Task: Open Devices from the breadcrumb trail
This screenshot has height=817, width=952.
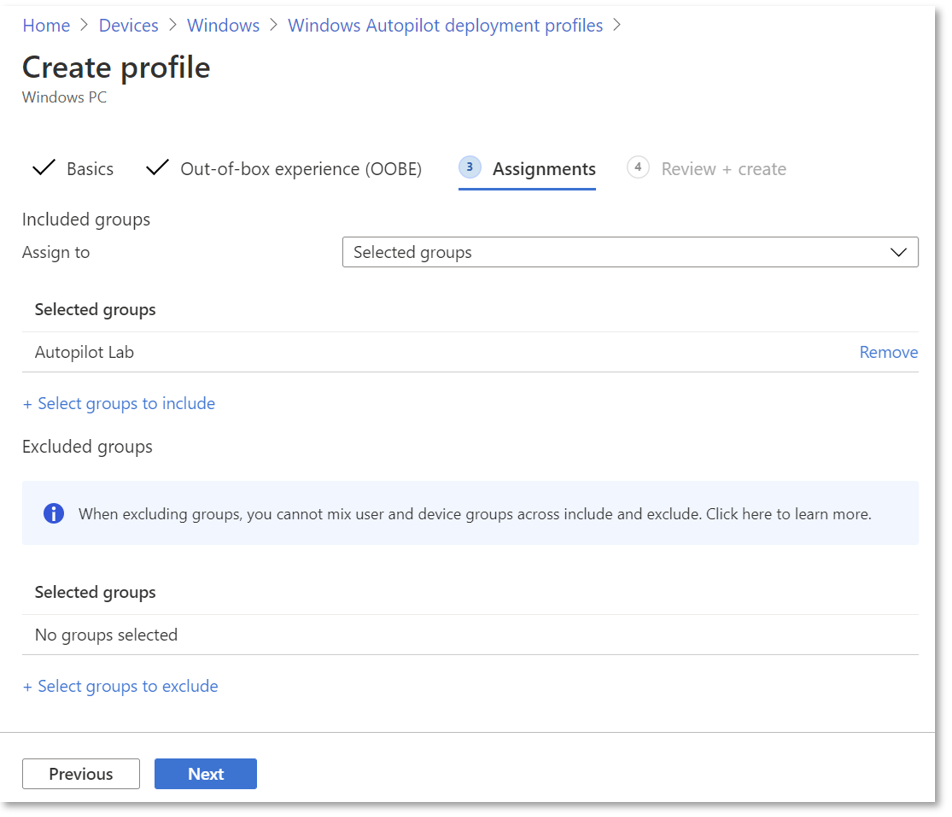Action: (x=128, y=25)
